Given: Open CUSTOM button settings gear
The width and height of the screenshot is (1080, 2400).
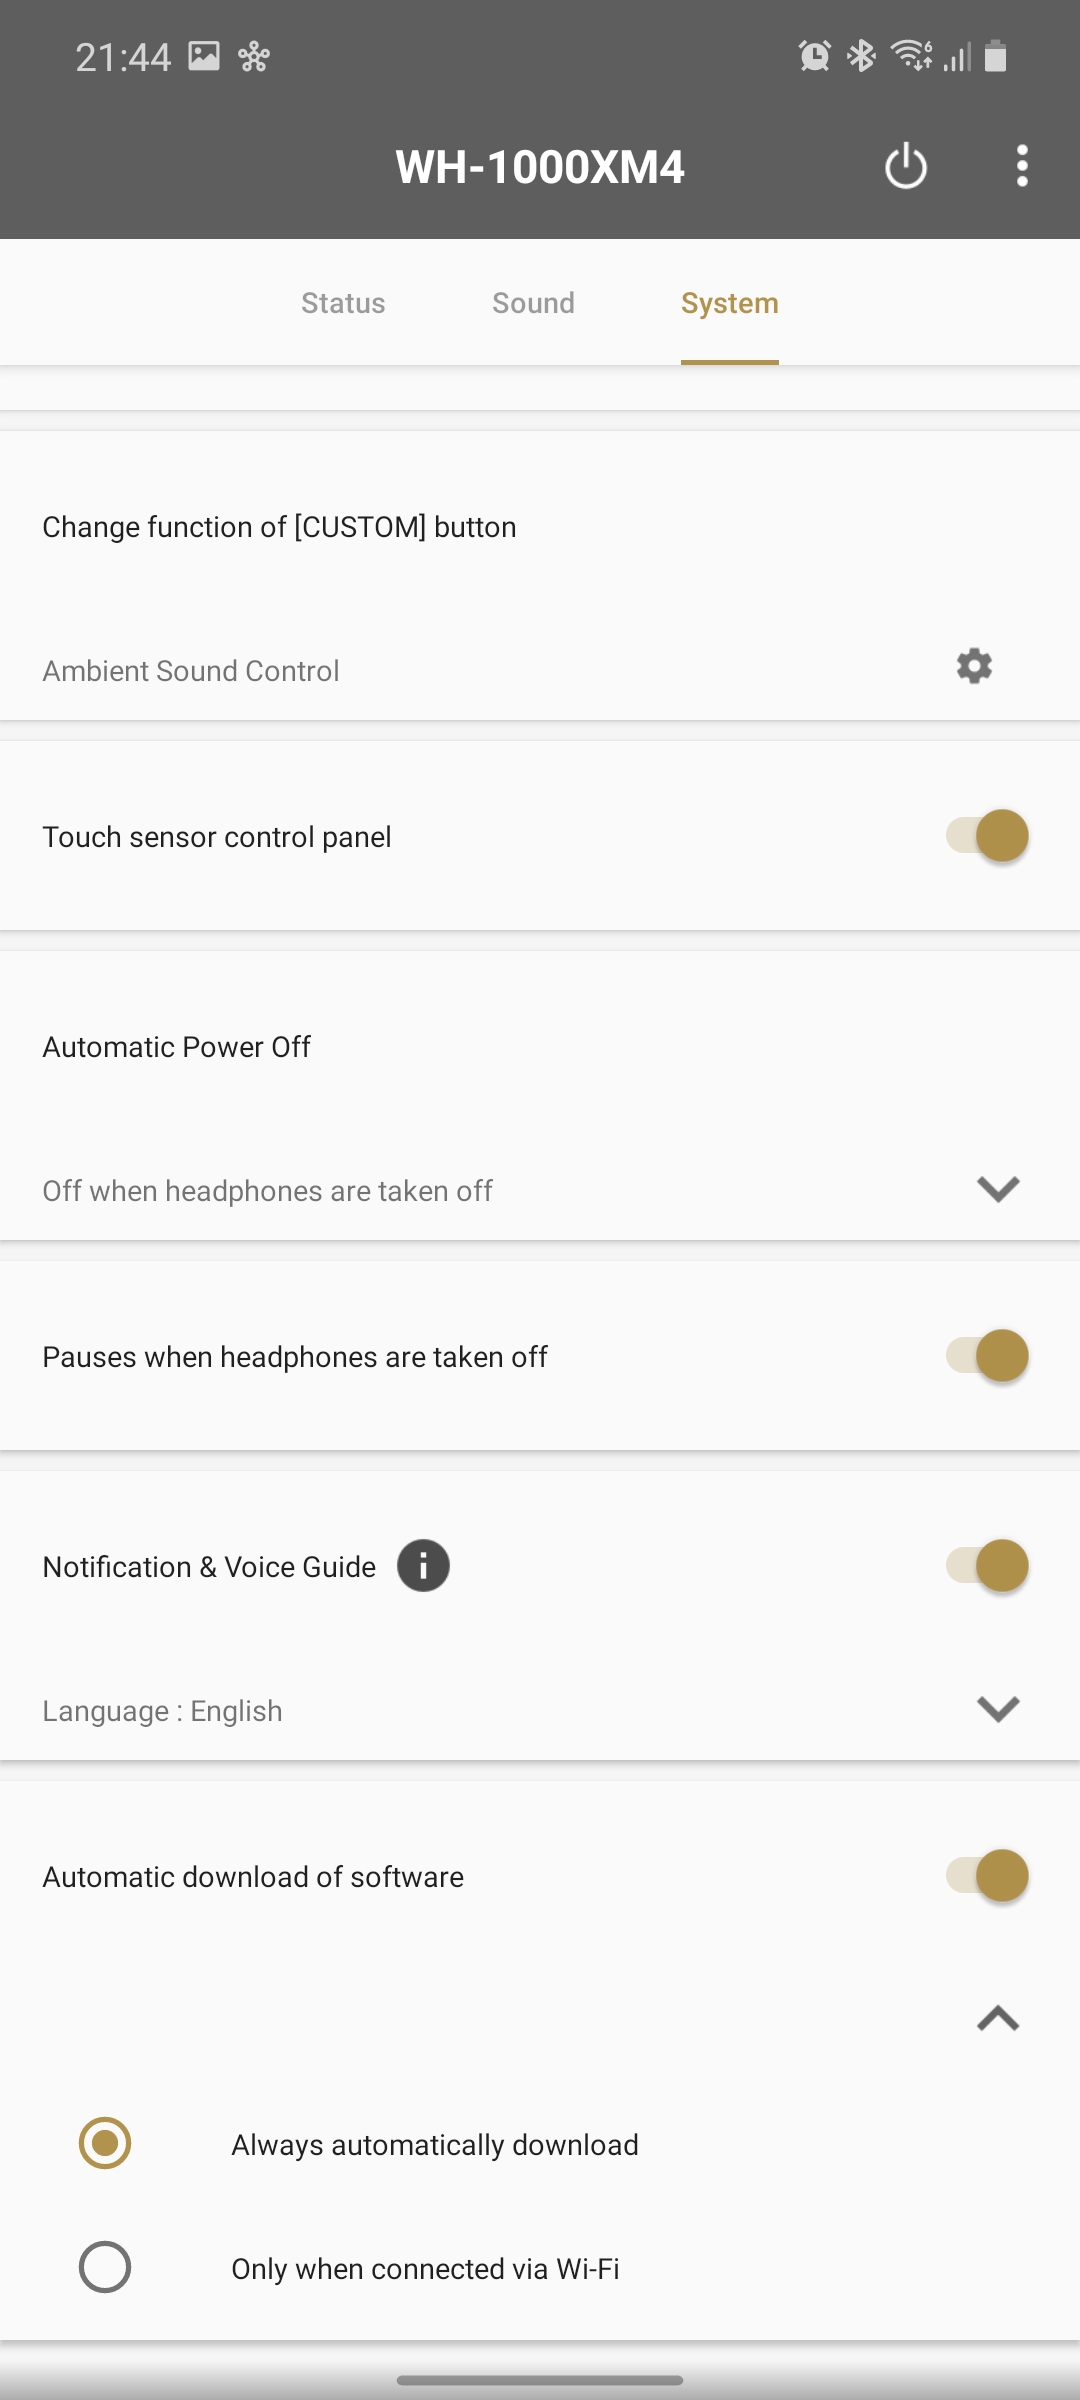Looking at the screenshot, I should tap(974, 666).
